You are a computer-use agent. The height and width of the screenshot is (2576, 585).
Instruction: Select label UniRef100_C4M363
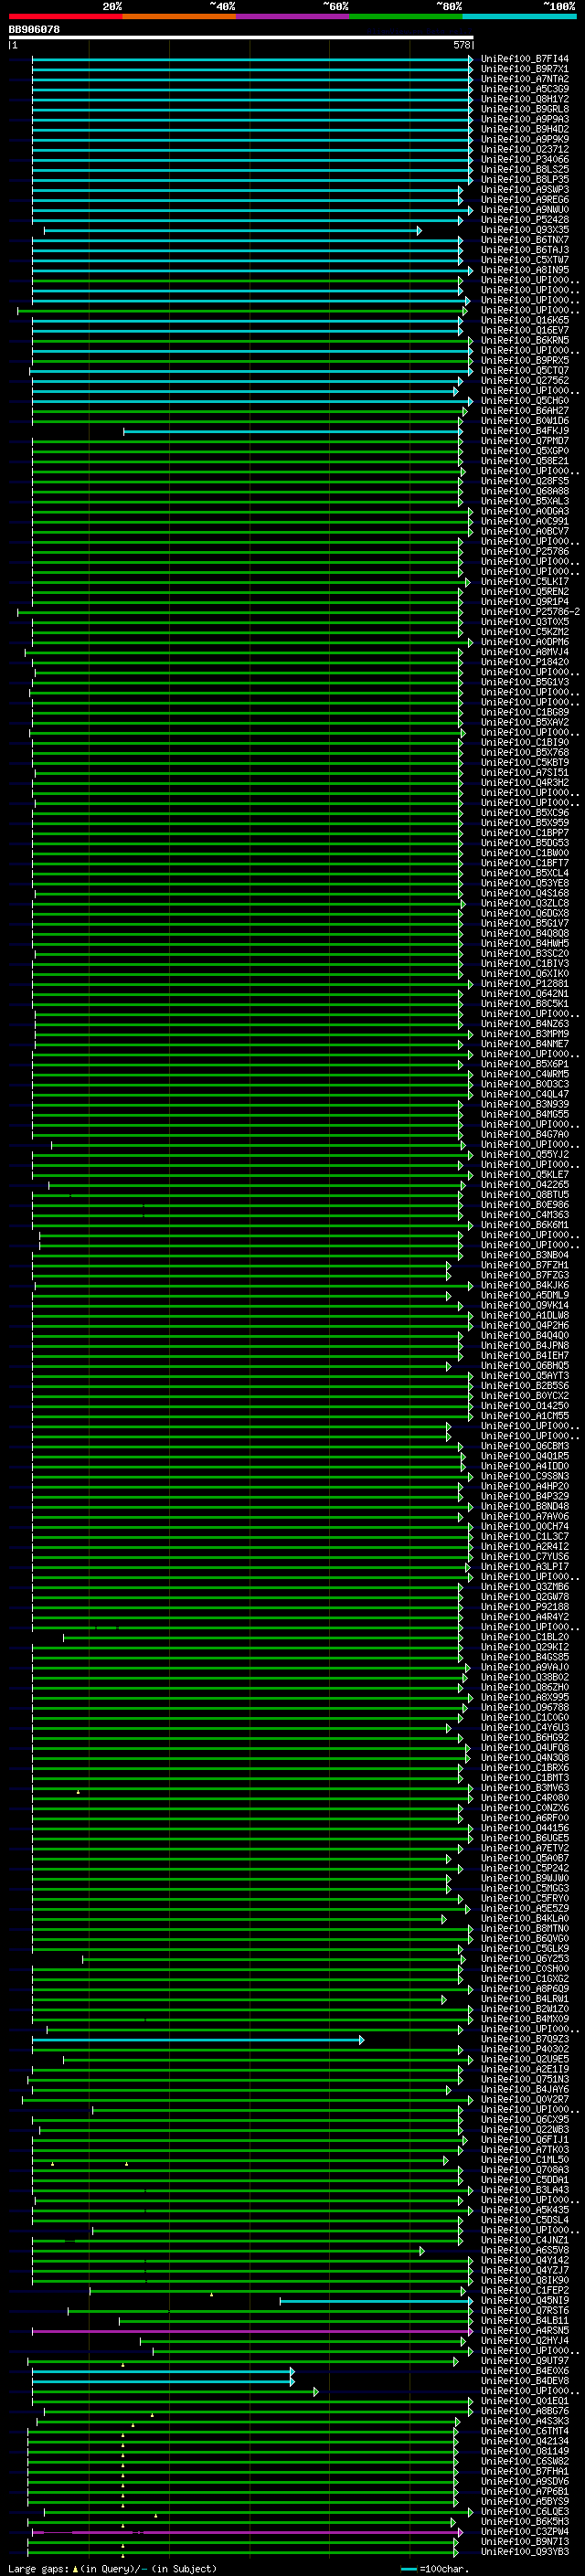point(524,1214)
